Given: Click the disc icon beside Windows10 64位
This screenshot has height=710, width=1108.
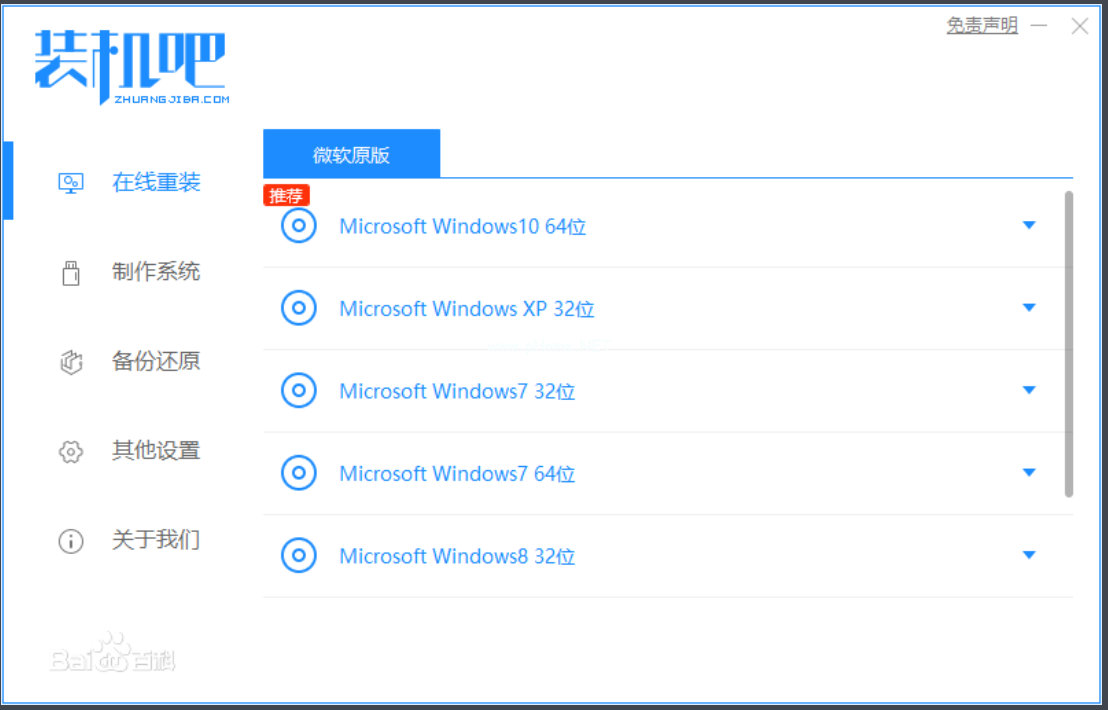Looking at the screenshot, I should click(298, 226).
